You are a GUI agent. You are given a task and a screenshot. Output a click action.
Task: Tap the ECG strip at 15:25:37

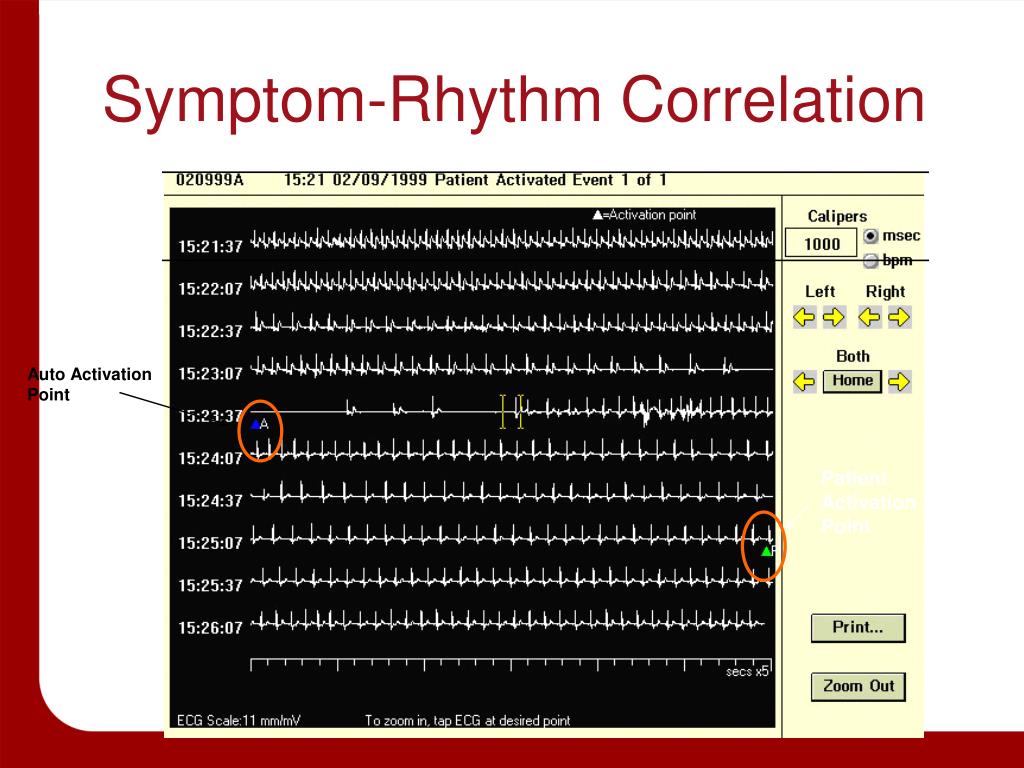pyautogui.click(x=512, y=578)
